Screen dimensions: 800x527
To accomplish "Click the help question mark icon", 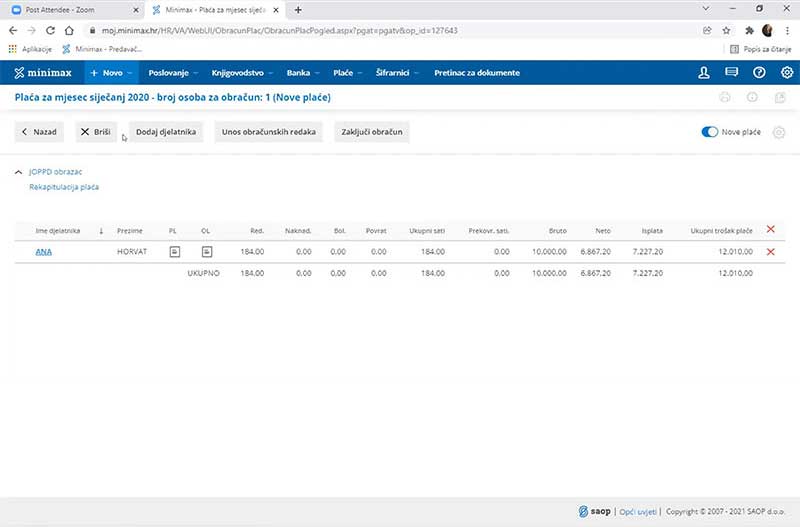I will 759,73.
